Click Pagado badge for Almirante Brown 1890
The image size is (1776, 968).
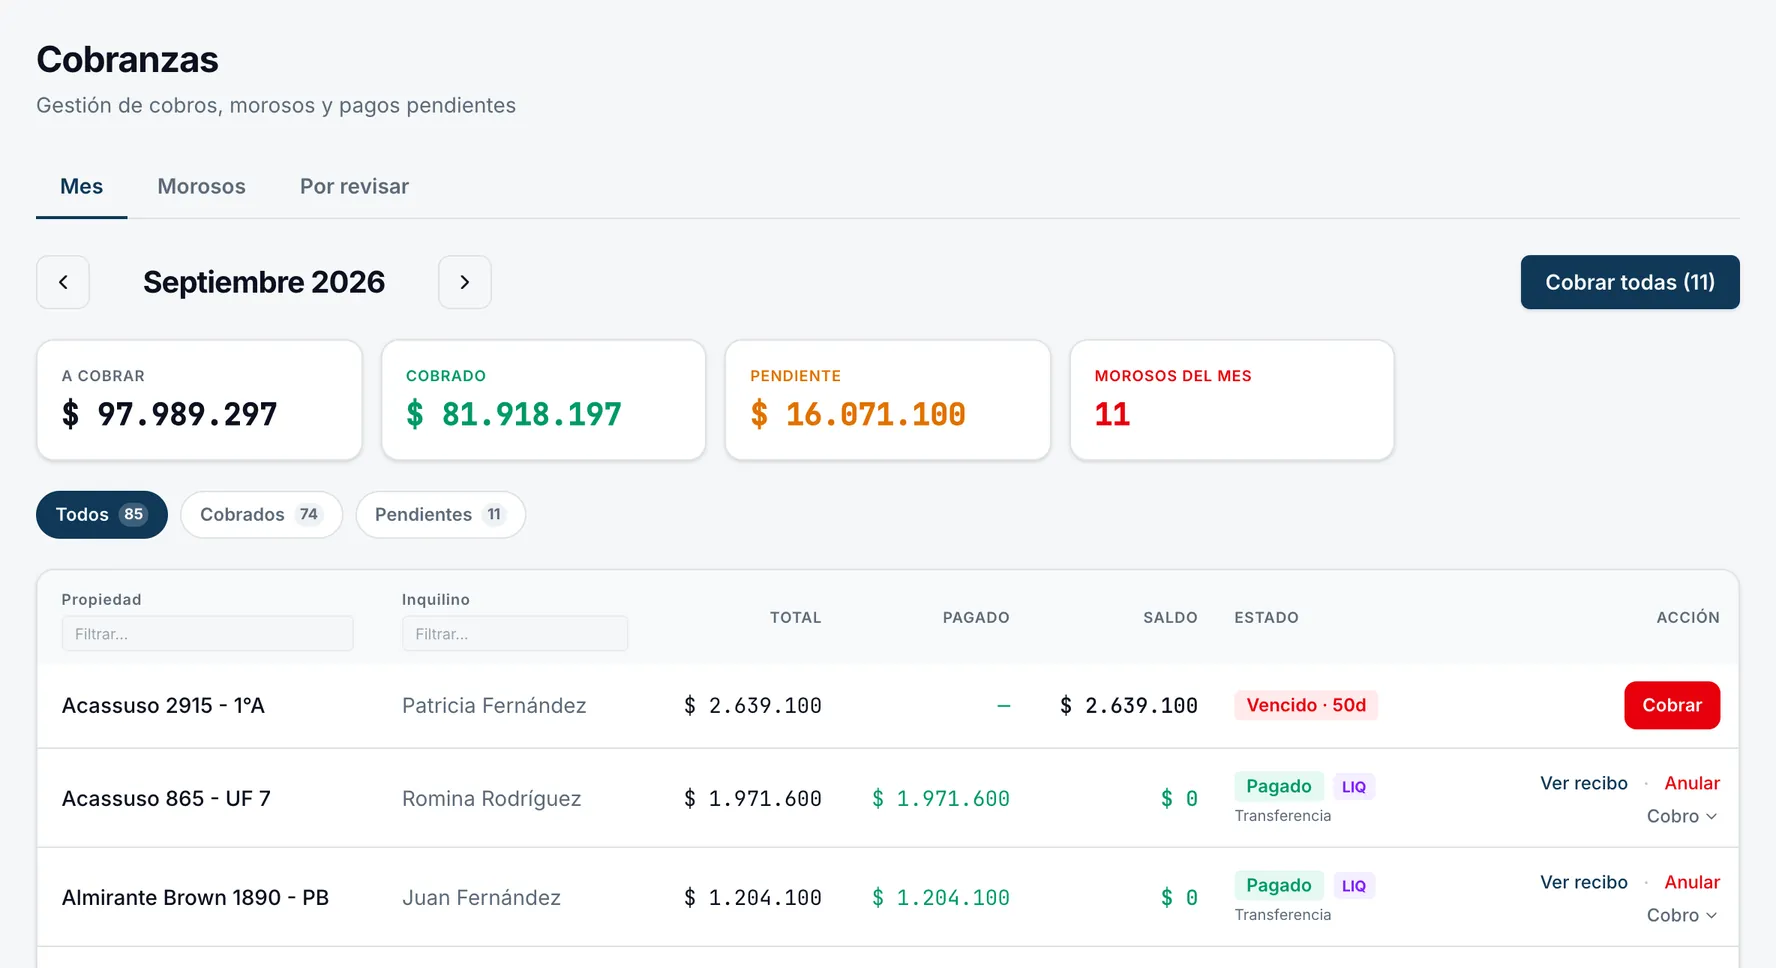pos(1279,885)
